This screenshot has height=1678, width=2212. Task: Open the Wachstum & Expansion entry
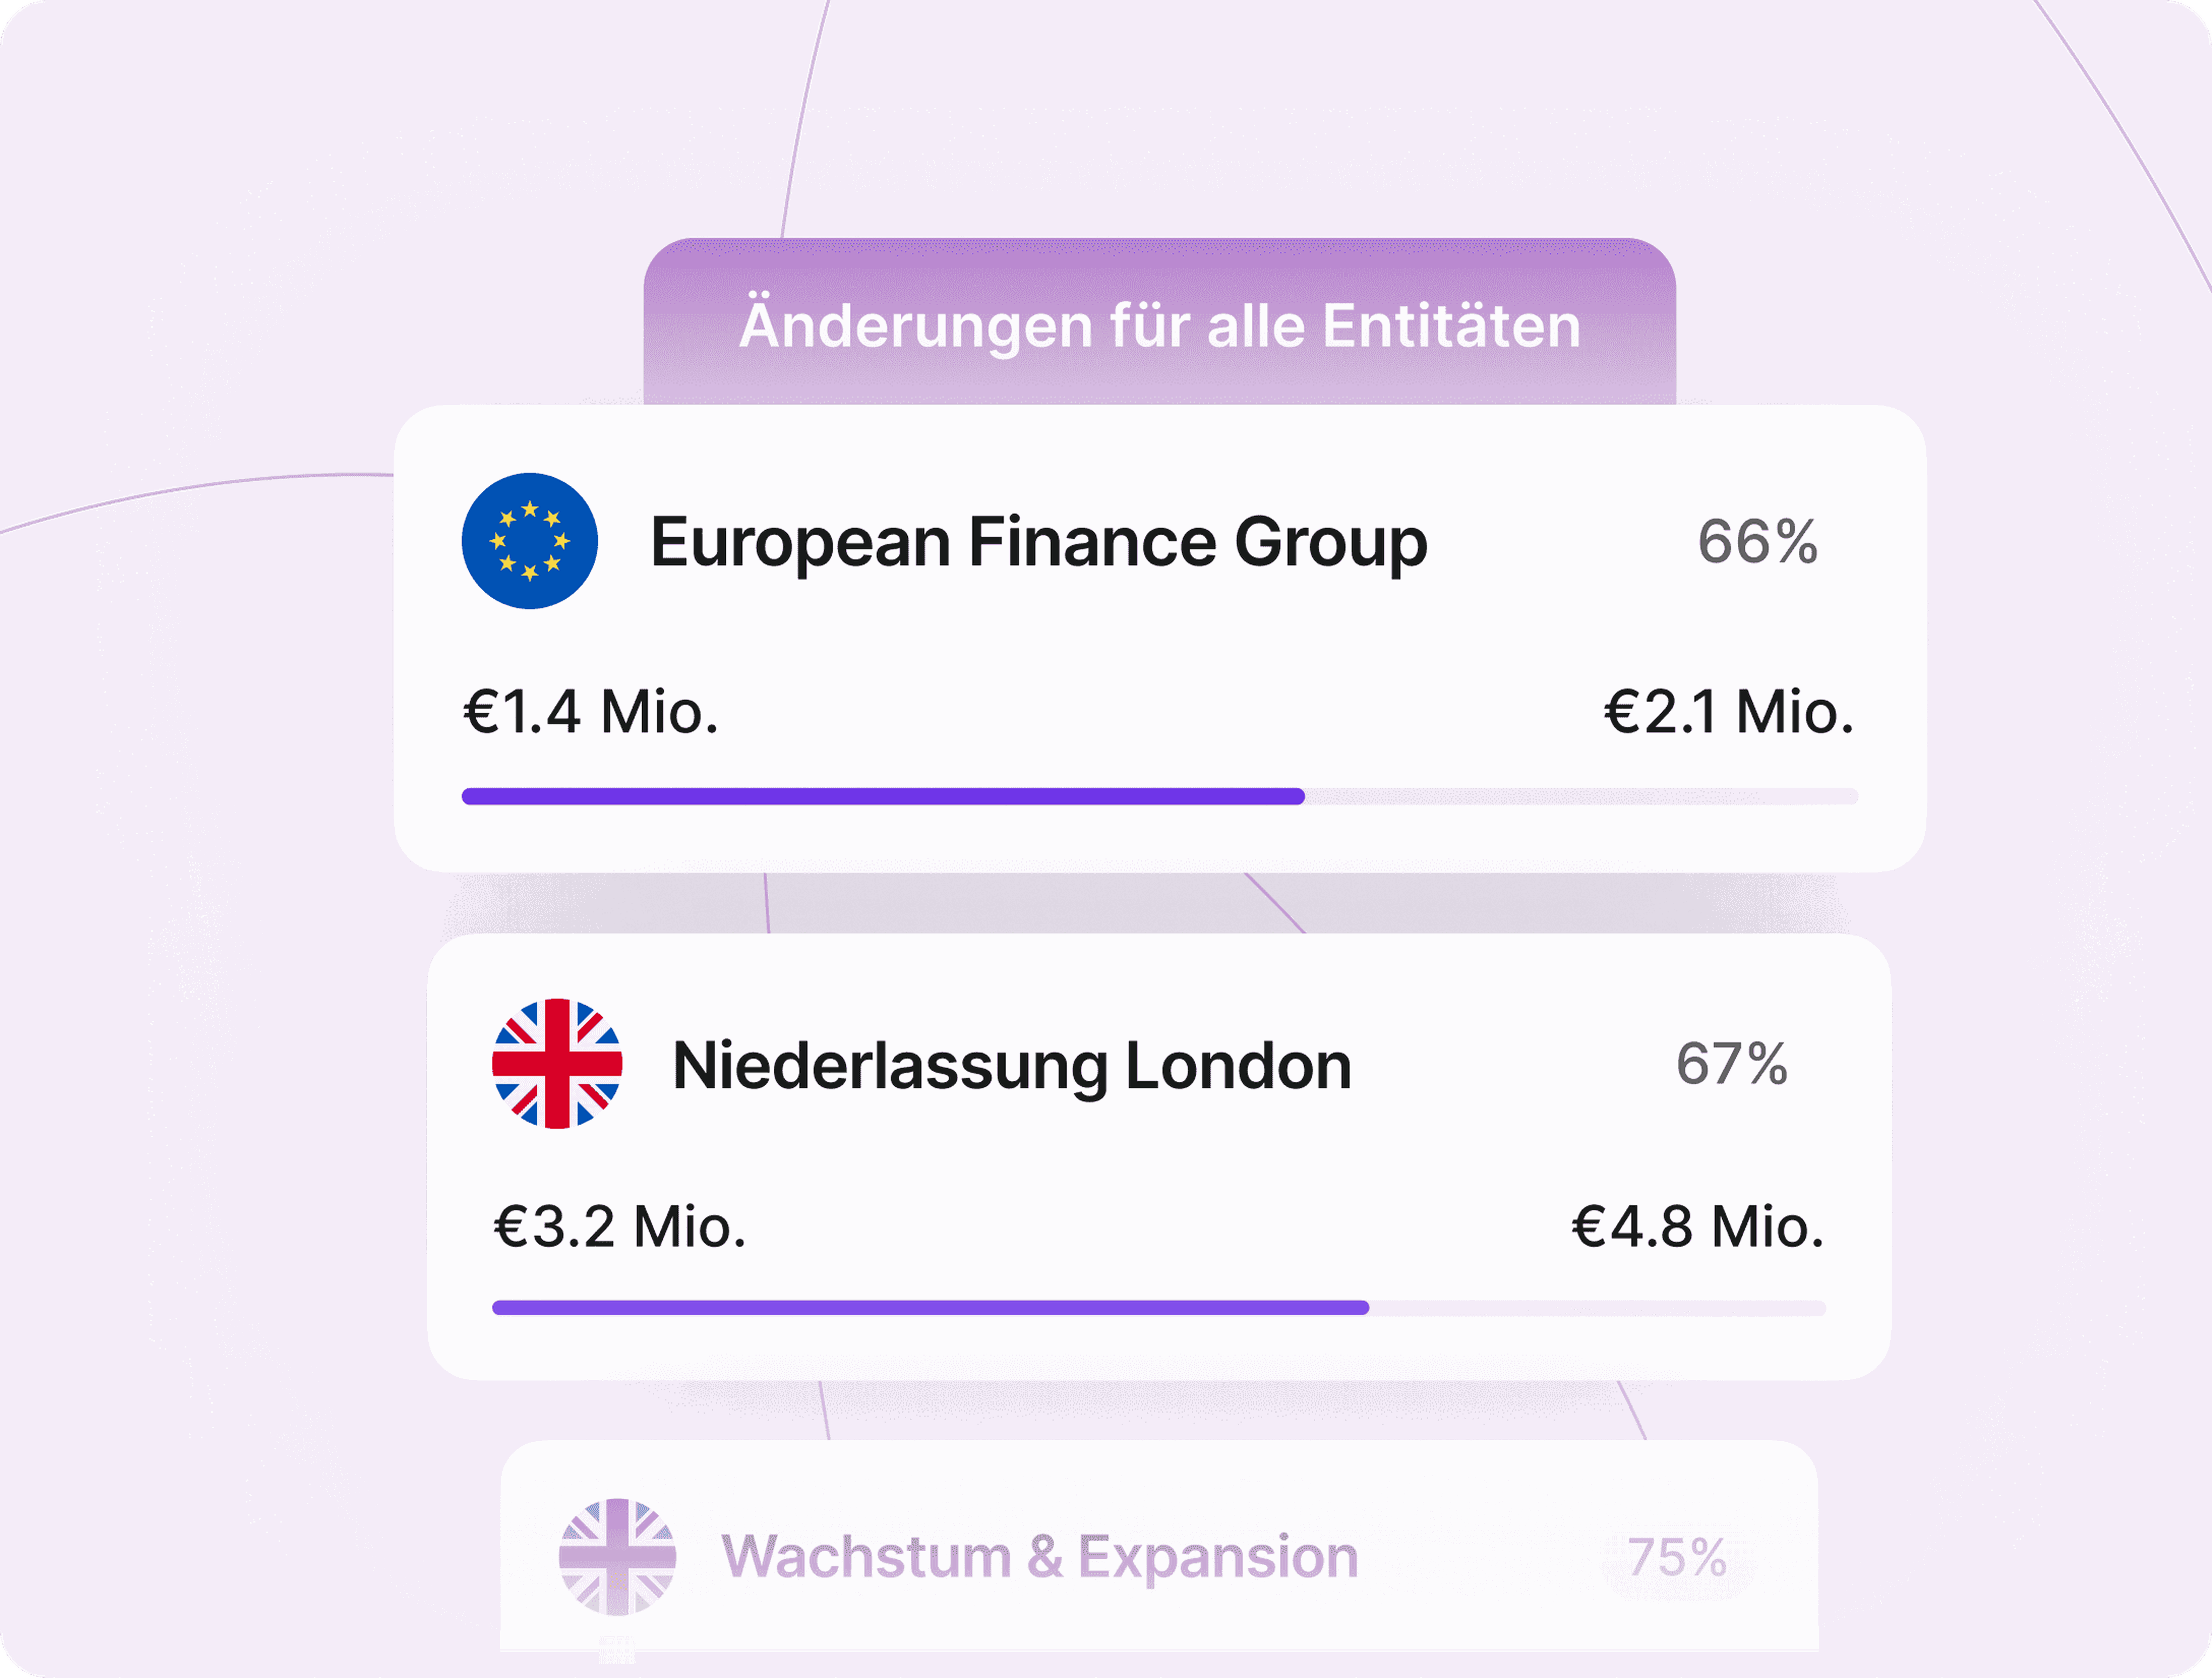[1039, 1557]
